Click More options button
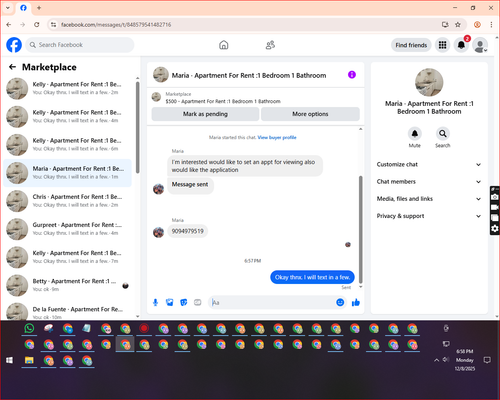 pos(310,114)
